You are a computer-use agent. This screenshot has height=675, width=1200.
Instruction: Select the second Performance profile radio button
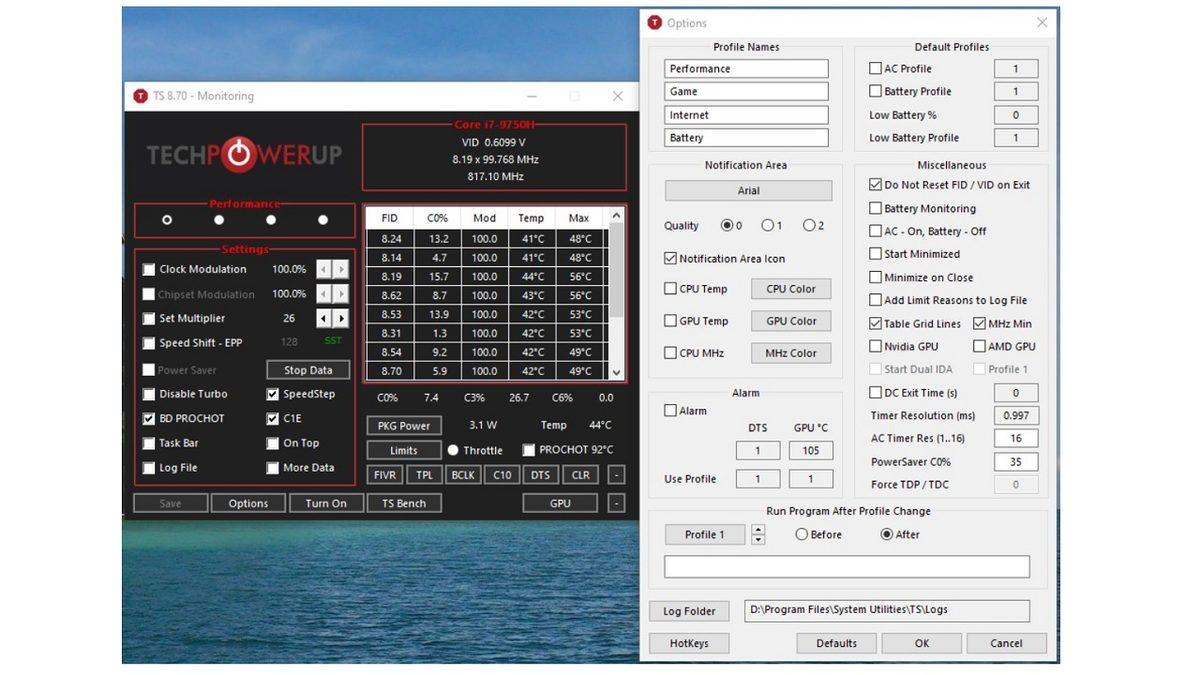point(218,219)
